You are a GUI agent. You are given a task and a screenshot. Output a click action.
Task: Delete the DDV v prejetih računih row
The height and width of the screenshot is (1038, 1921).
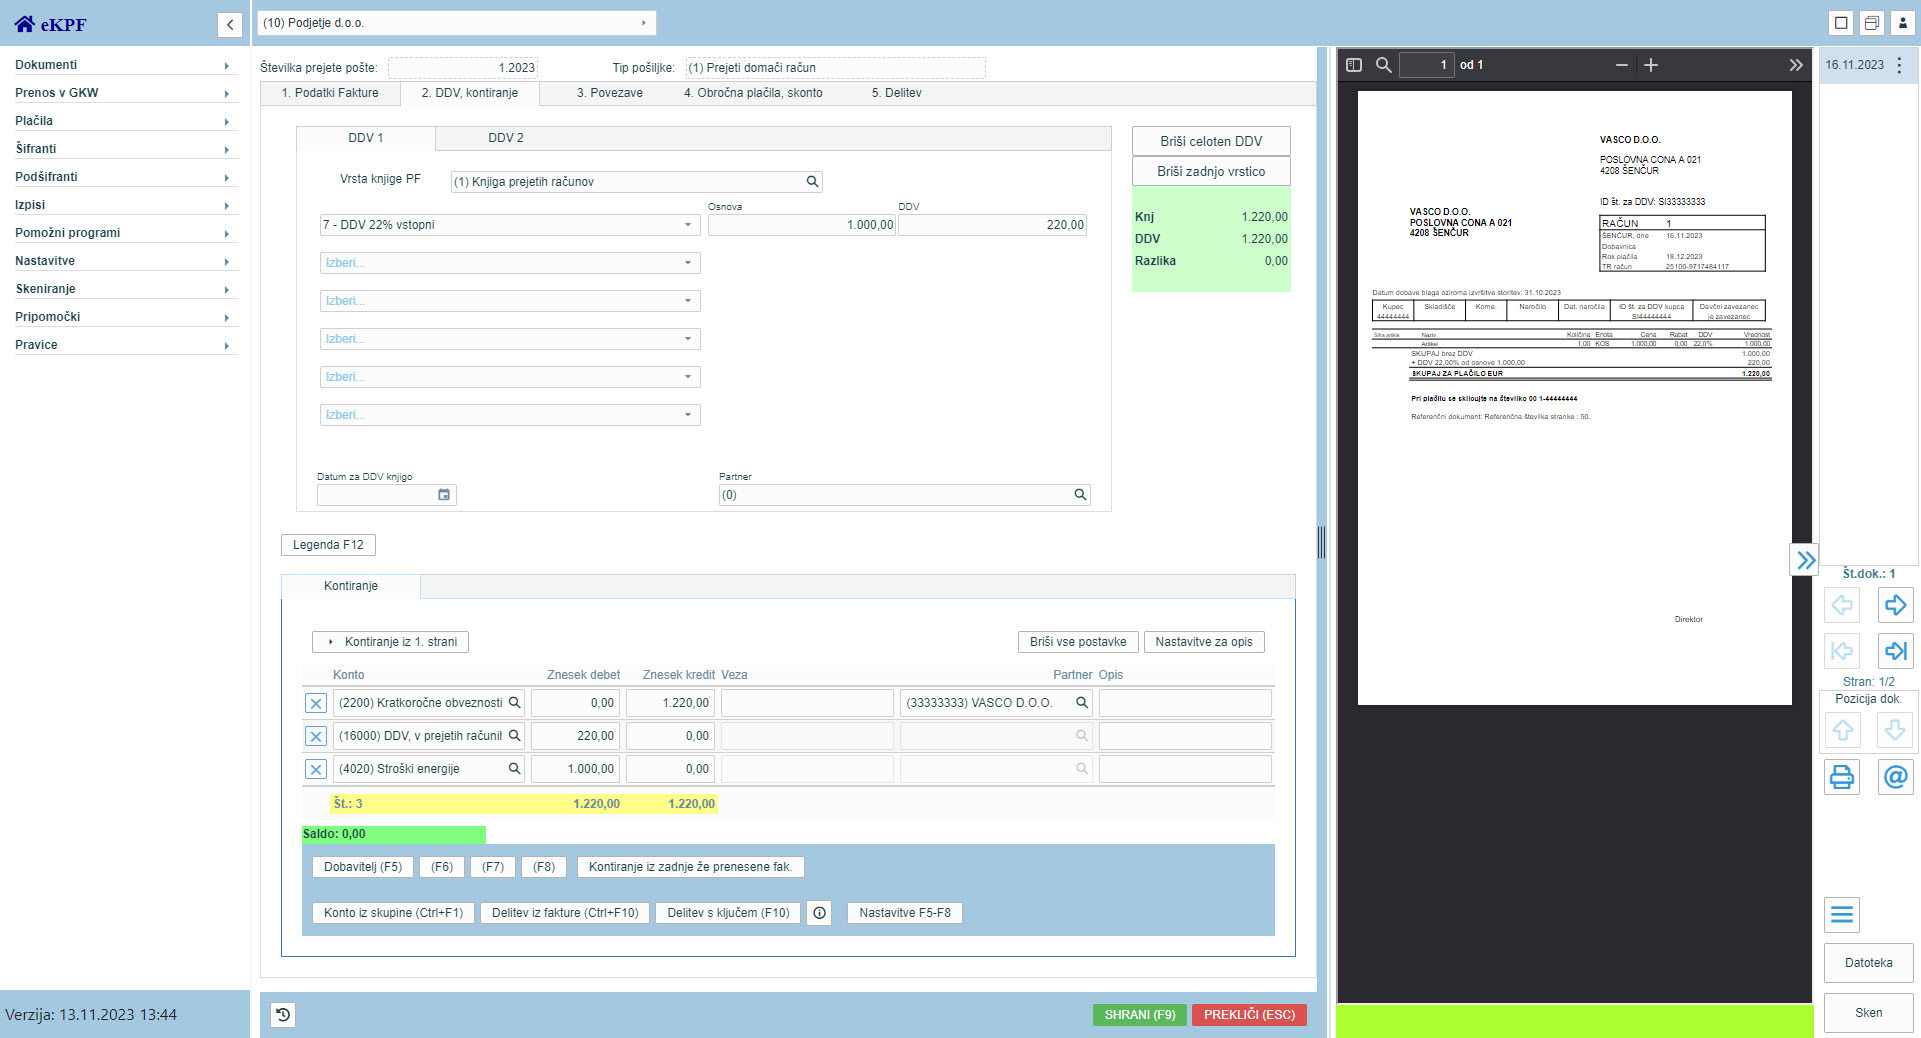coord(316,736)
